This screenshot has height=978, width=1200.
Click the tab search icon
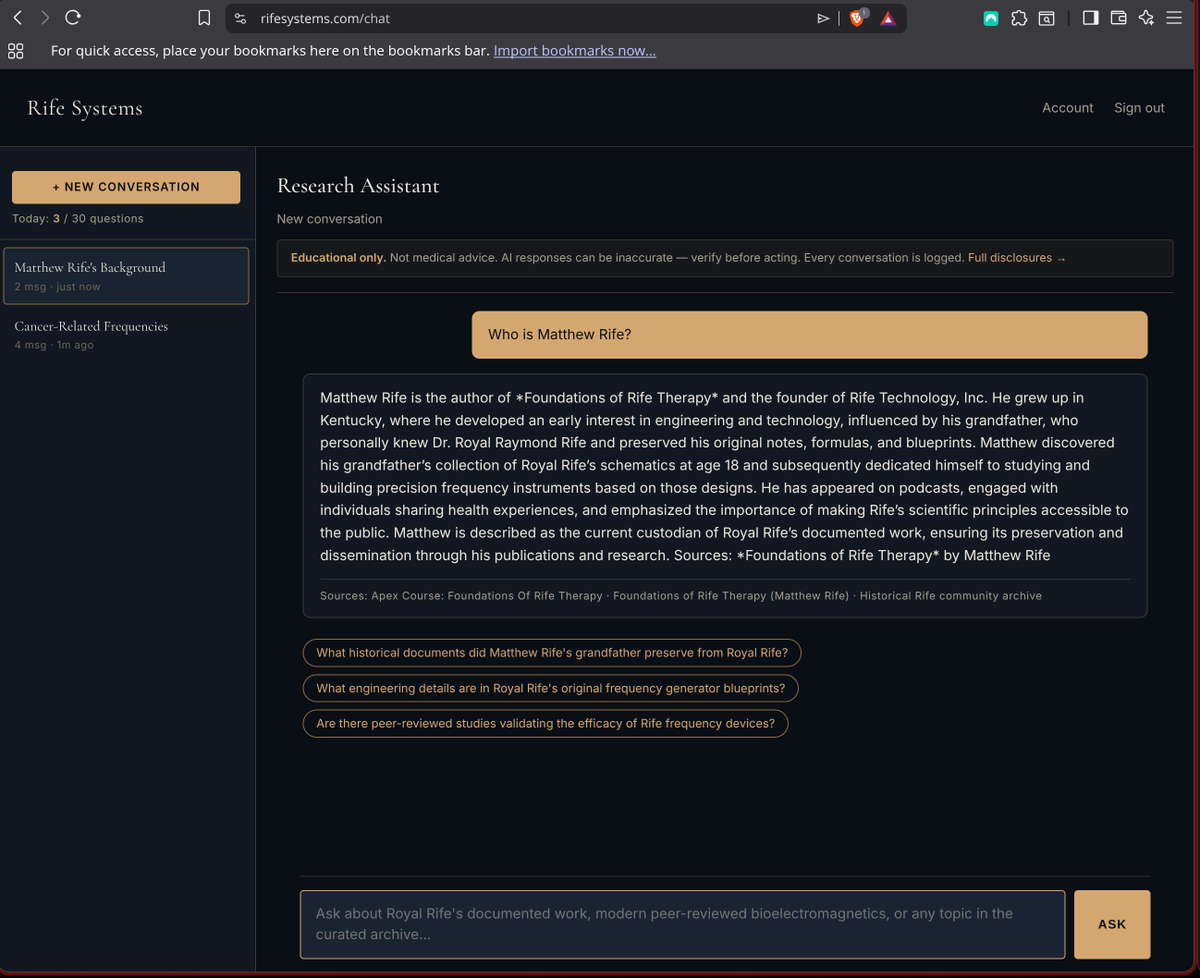(1046, 18)
